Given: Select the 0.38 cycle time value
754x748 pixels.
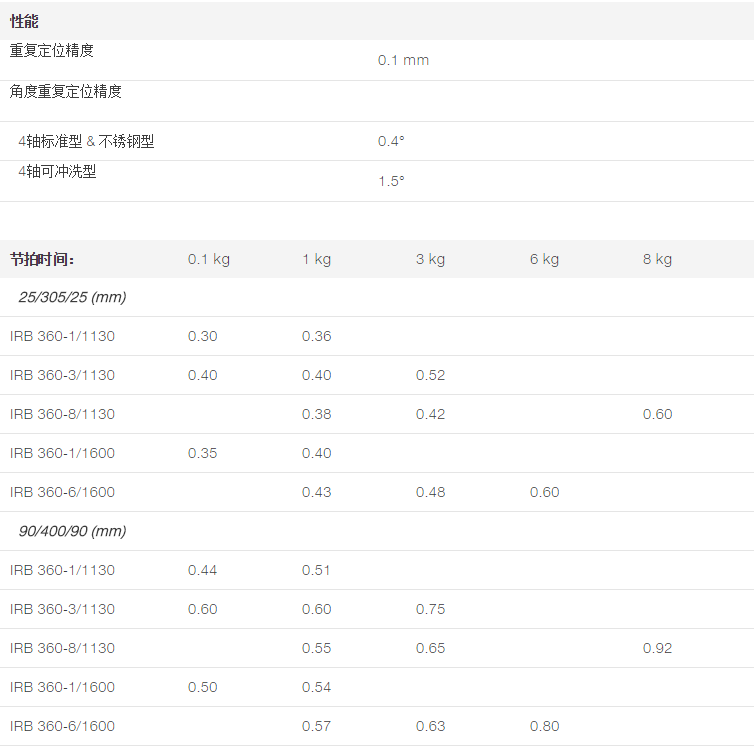Looking at the screenshot, I should (x=316, y=414).
